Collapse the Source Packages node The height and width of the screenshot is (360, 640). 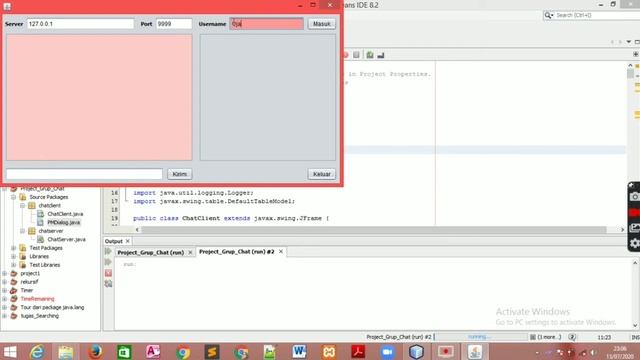pos(13,197)
